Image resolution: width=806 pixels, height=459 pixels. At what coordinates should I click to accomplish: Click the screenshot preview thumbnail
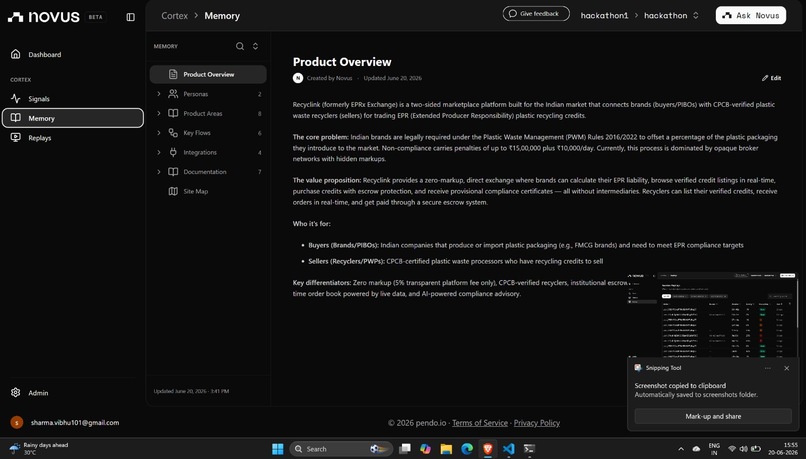[712, 315]
